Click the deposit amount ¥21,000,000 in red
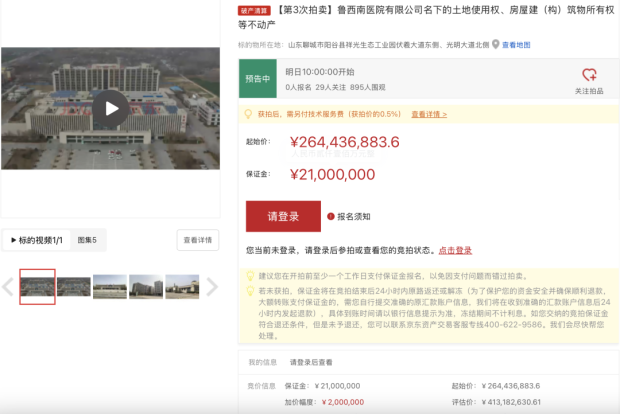620x414 pixels. [x=333, y=174]
